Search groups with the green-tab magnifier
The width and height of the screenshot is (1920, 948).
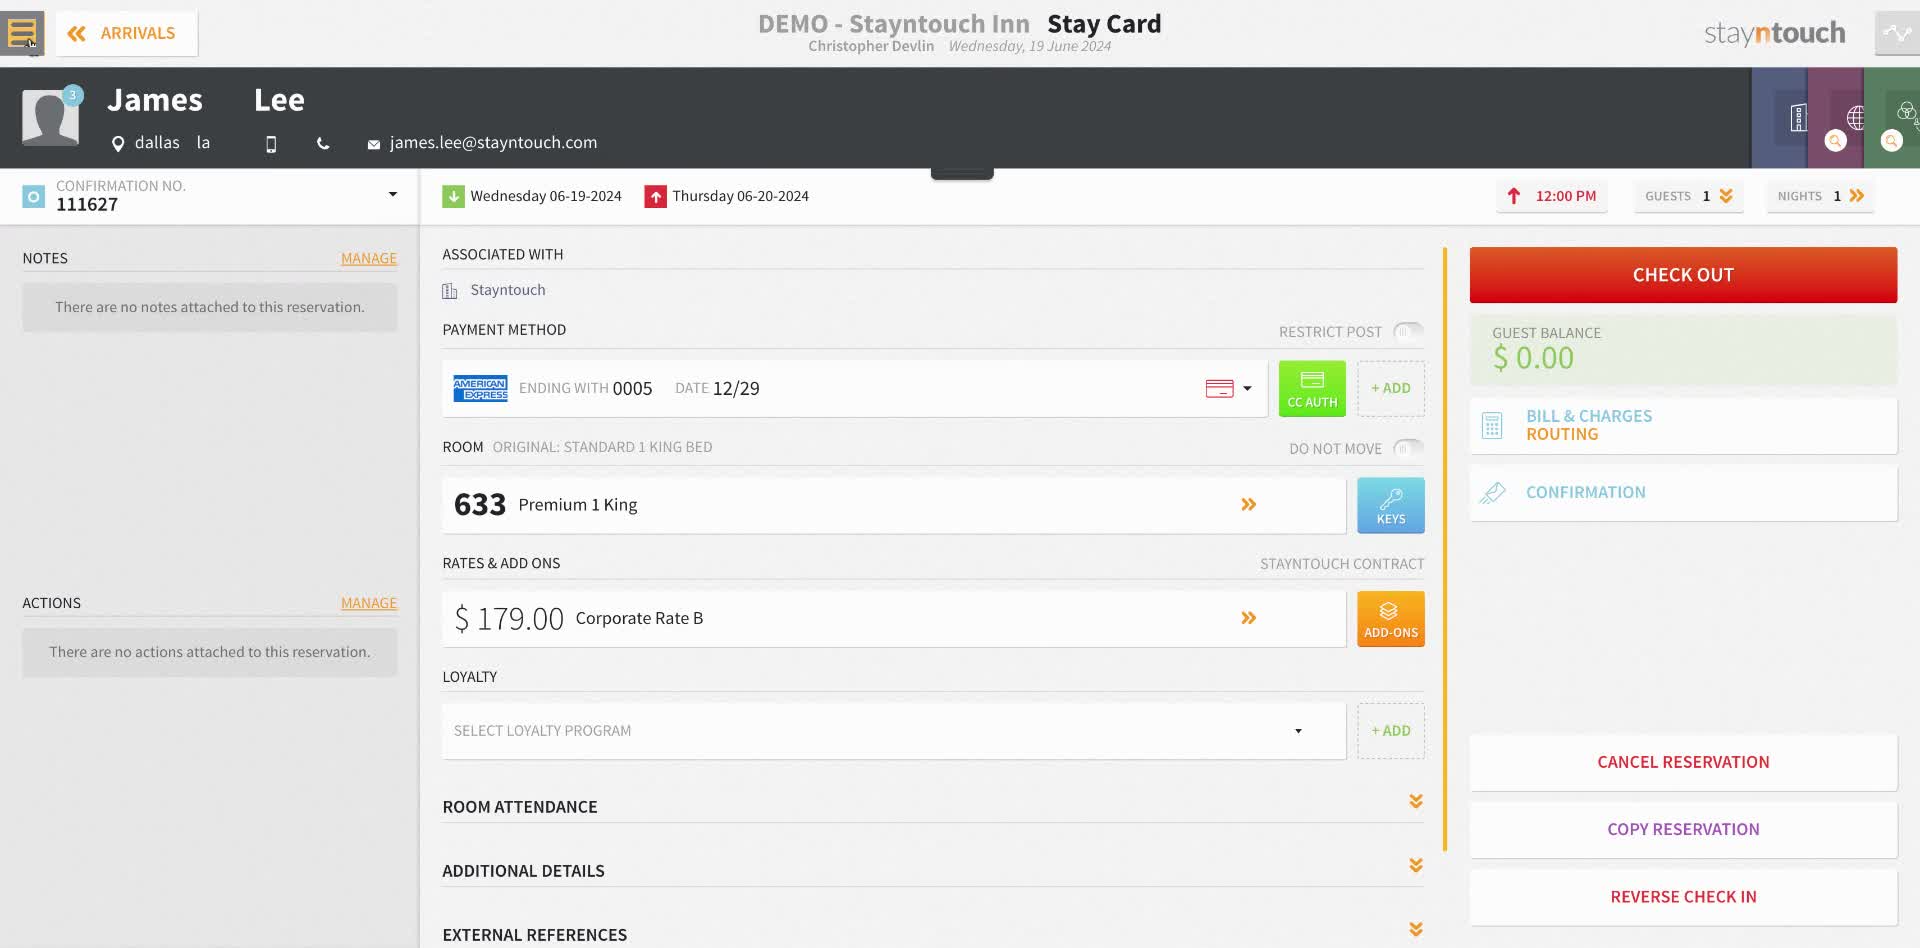(x=1892, y=141)
